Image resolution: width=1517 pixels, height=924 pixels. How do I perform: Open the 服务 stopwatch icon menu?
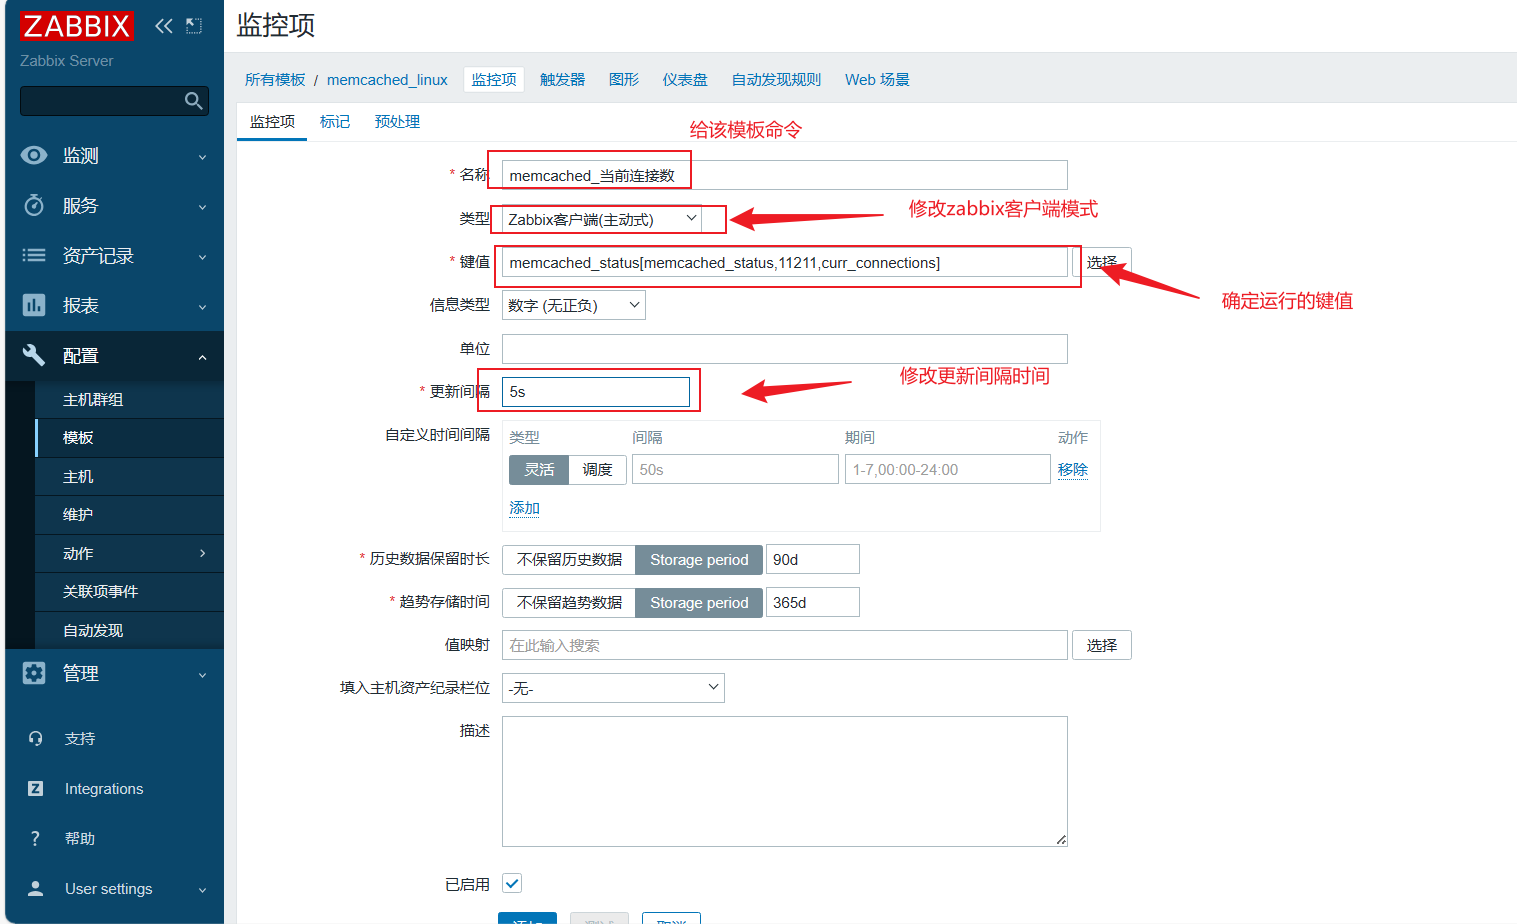[34, 205]
